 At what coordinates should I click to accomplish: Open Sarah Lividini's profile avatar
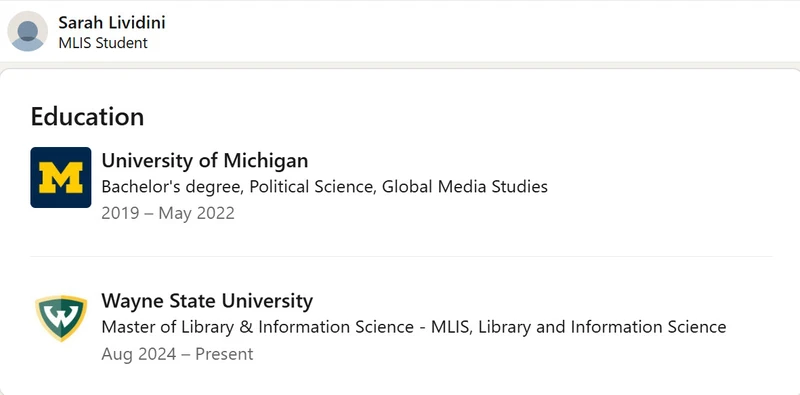pos(28,31)
